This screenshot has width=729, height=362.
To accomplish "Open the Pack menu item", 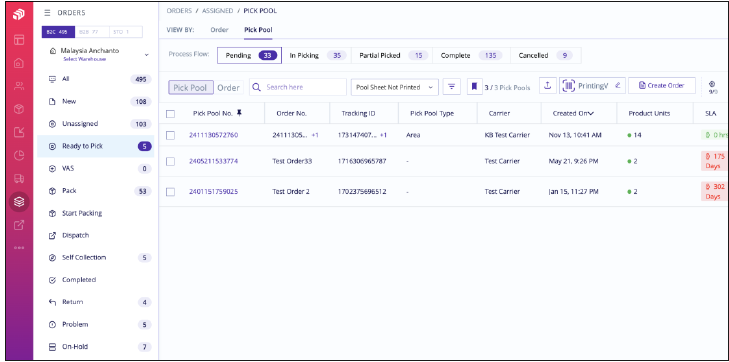I will pyautogui.click(x=95, y=191).
